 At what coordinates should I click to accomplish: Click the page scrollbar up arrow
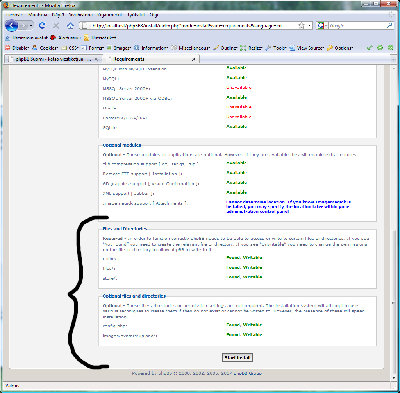pos(394,68)
